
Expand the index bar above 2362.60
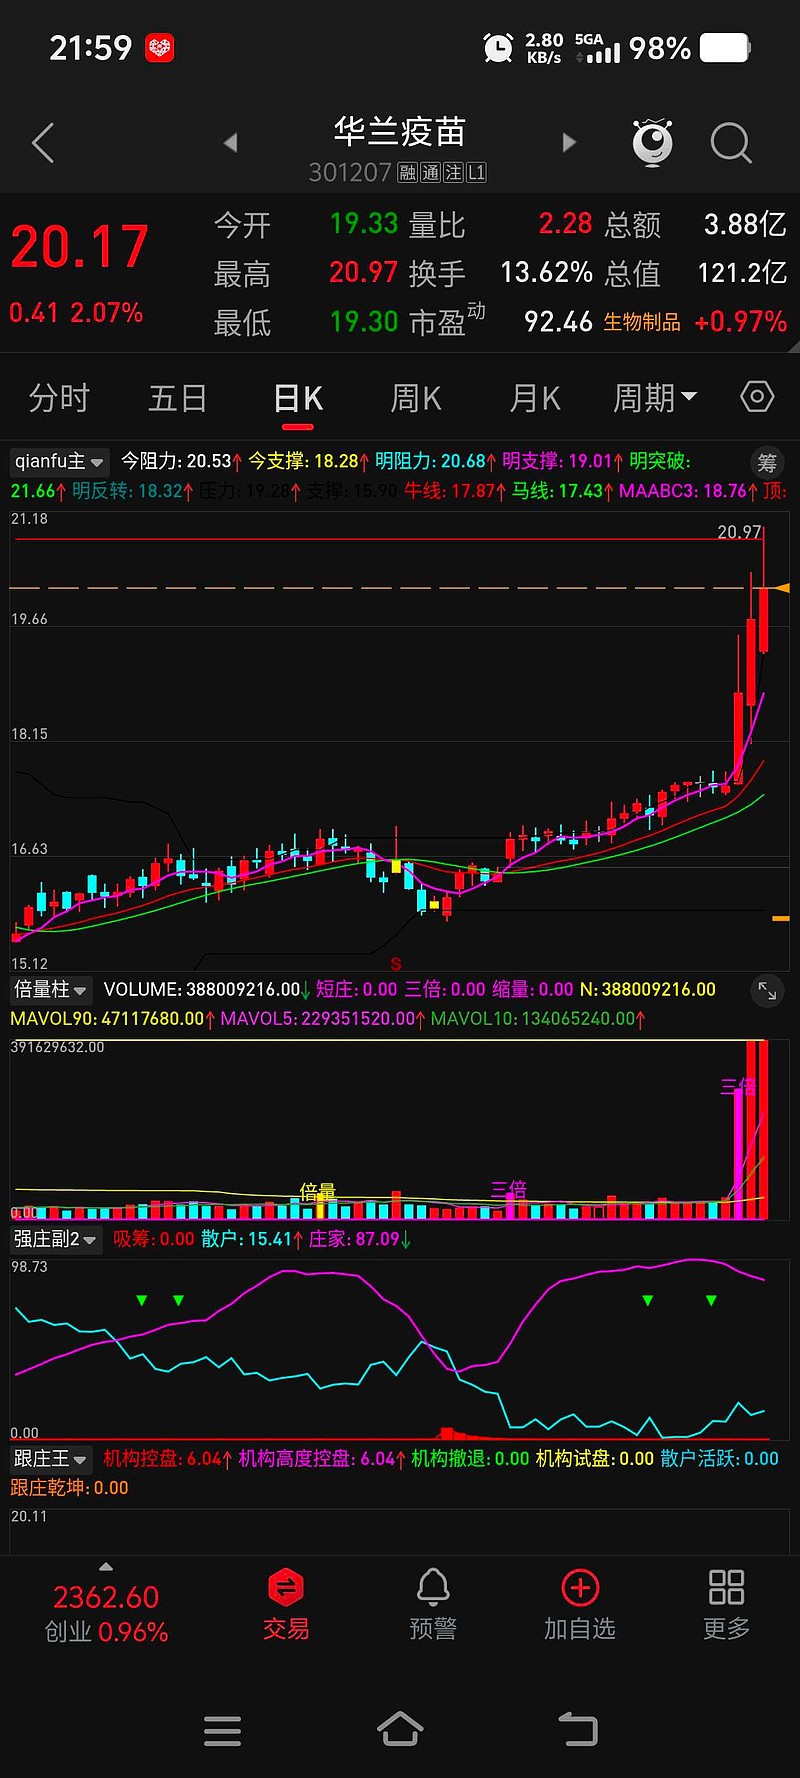[x=106, y=1567]
